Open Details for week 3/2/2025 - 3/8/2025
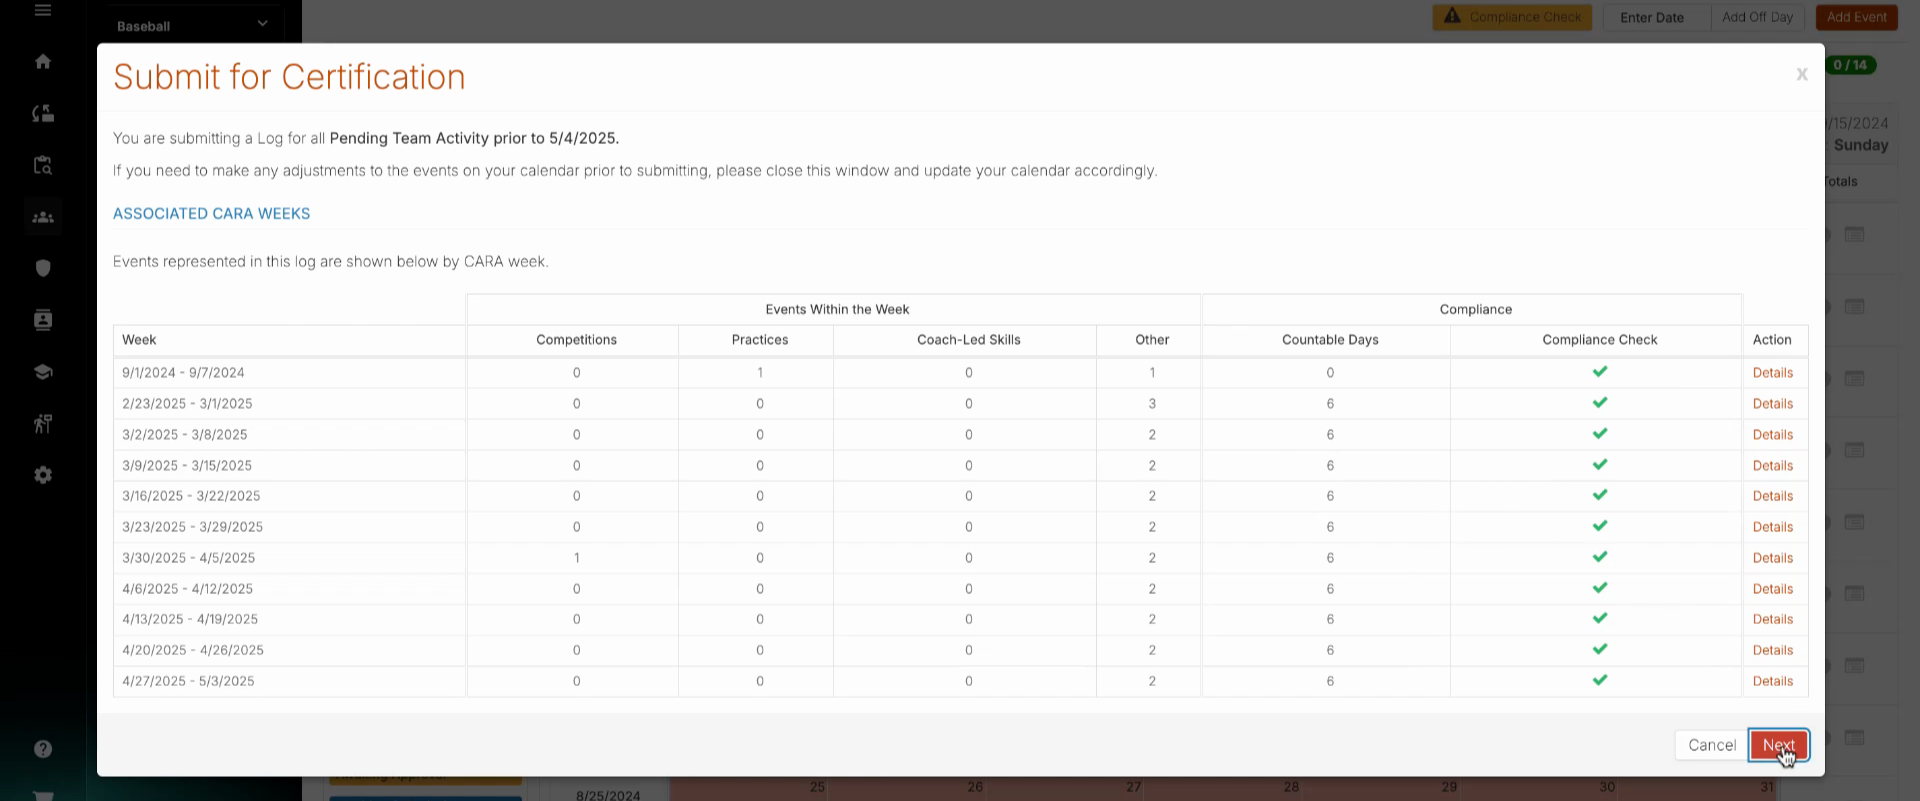Image resolution: width=1920 pixels, height=801 pixels. click(1773, 435)
